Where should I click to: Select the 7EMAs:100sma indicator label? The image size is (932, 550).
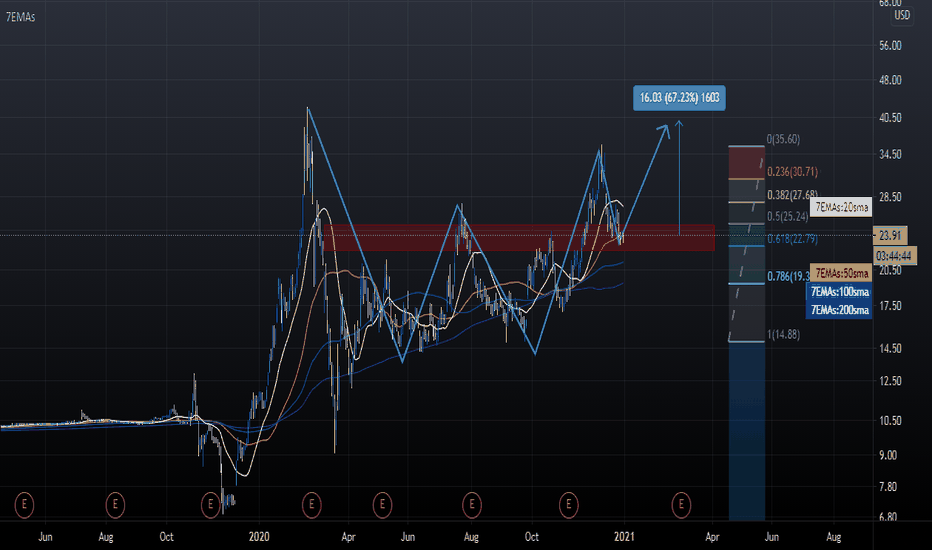click(839, 291)
